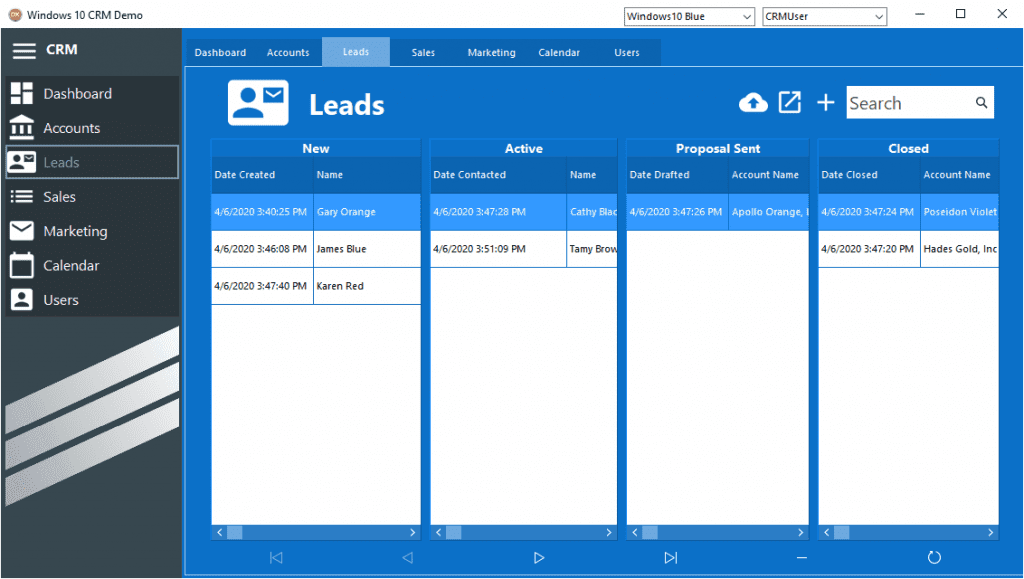
Task: Switch to the Dashboard tab
Action: tap(220, 52)
